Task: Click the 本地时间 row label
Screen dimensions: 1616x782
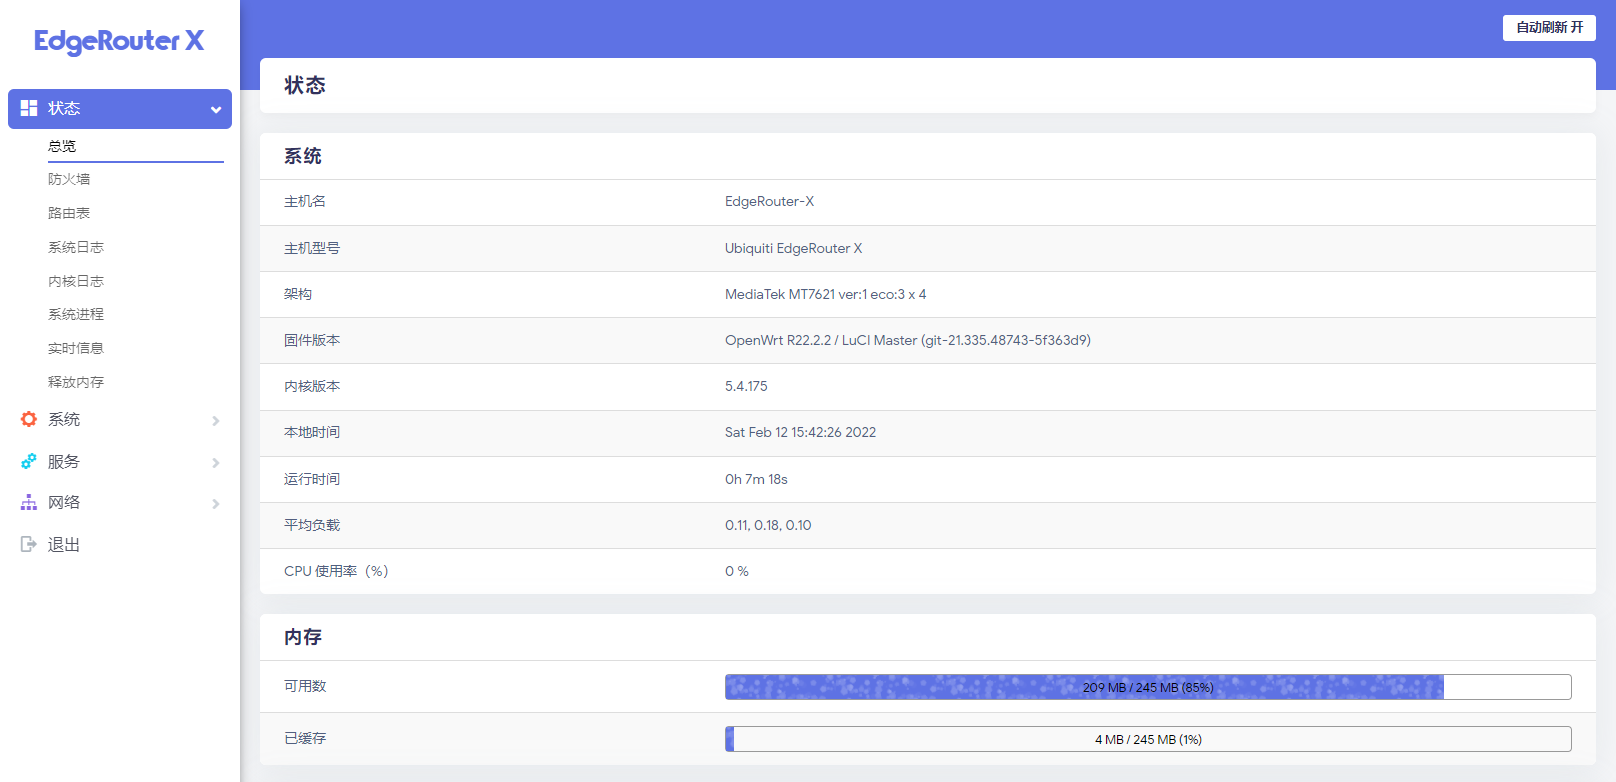Action: (312, 432)
